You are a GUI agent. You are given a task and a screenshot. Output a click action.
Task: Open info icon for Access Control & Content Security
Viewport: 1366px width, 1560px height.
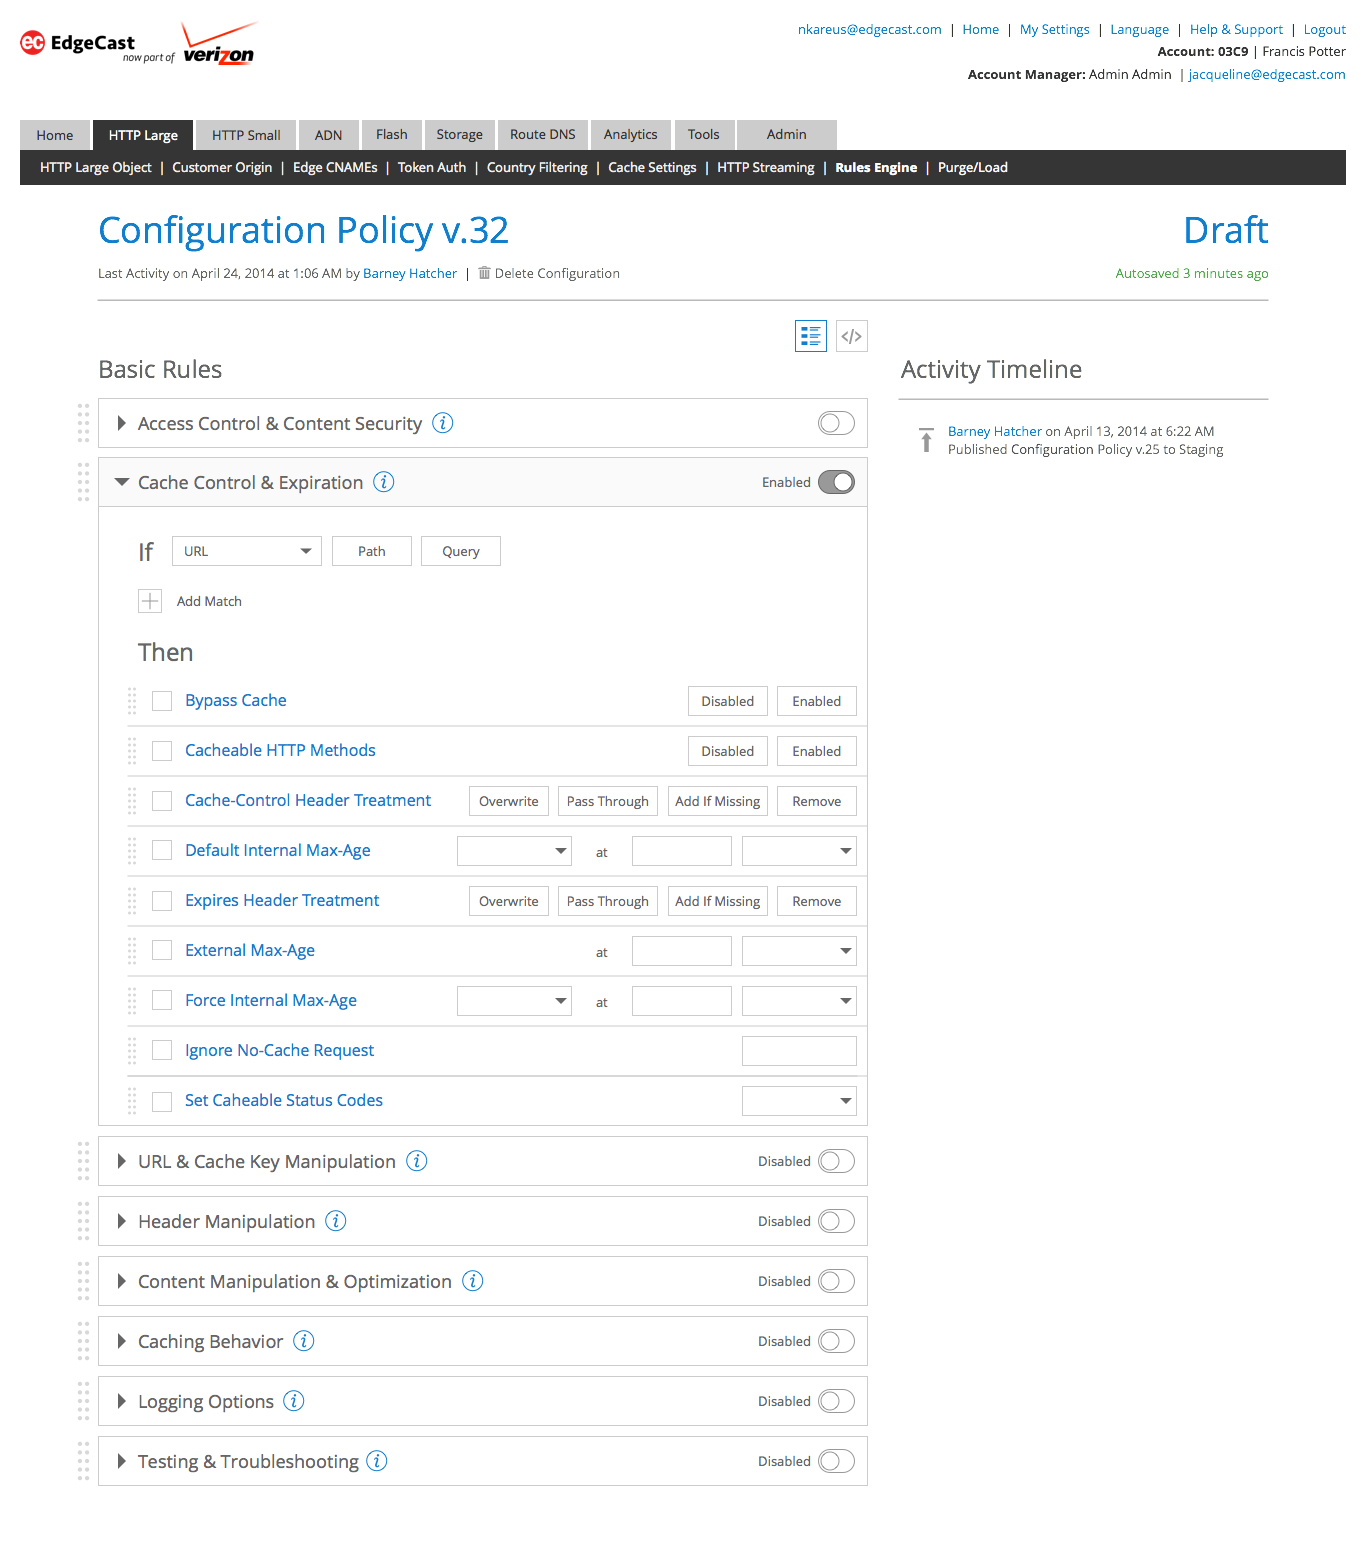(443, 423)
